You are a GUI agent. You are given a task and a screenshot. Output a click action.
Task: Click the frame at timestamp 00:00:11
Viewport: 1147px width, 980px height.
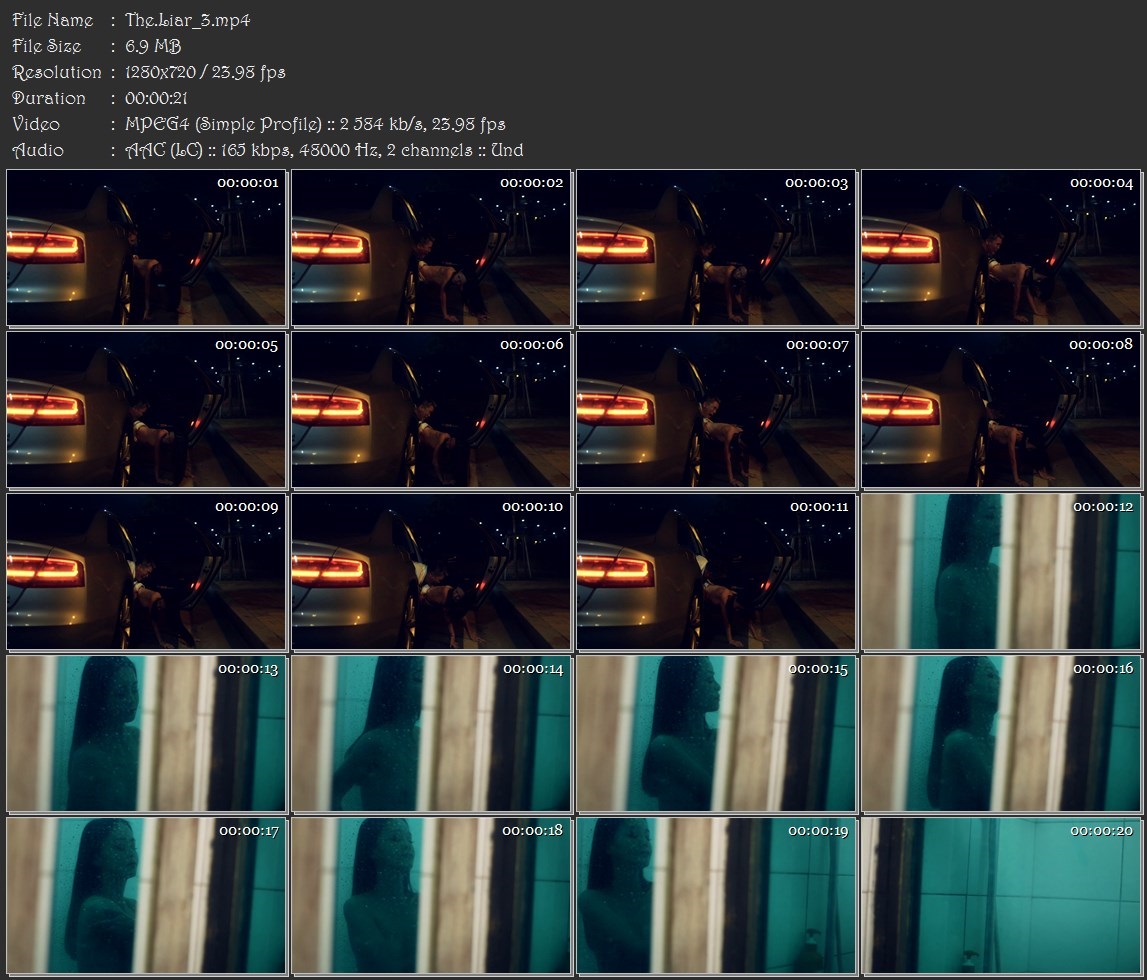coord(716,572)
